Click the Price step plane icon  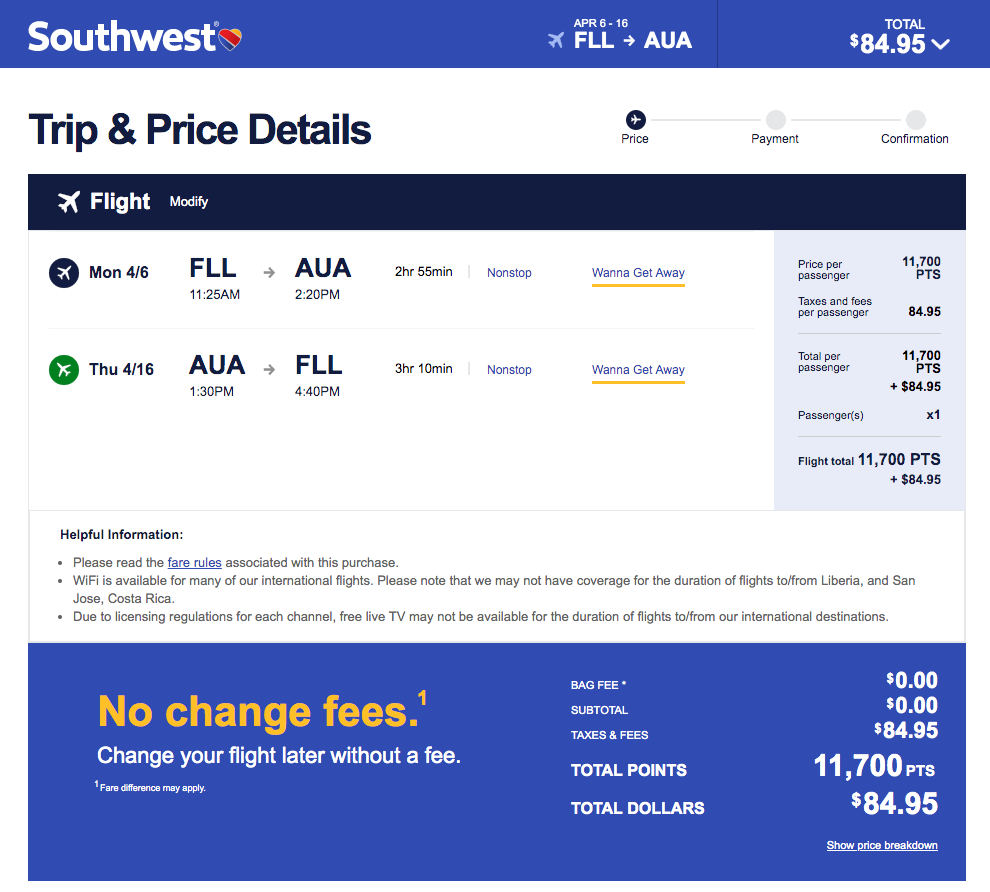tap(635, 119)
